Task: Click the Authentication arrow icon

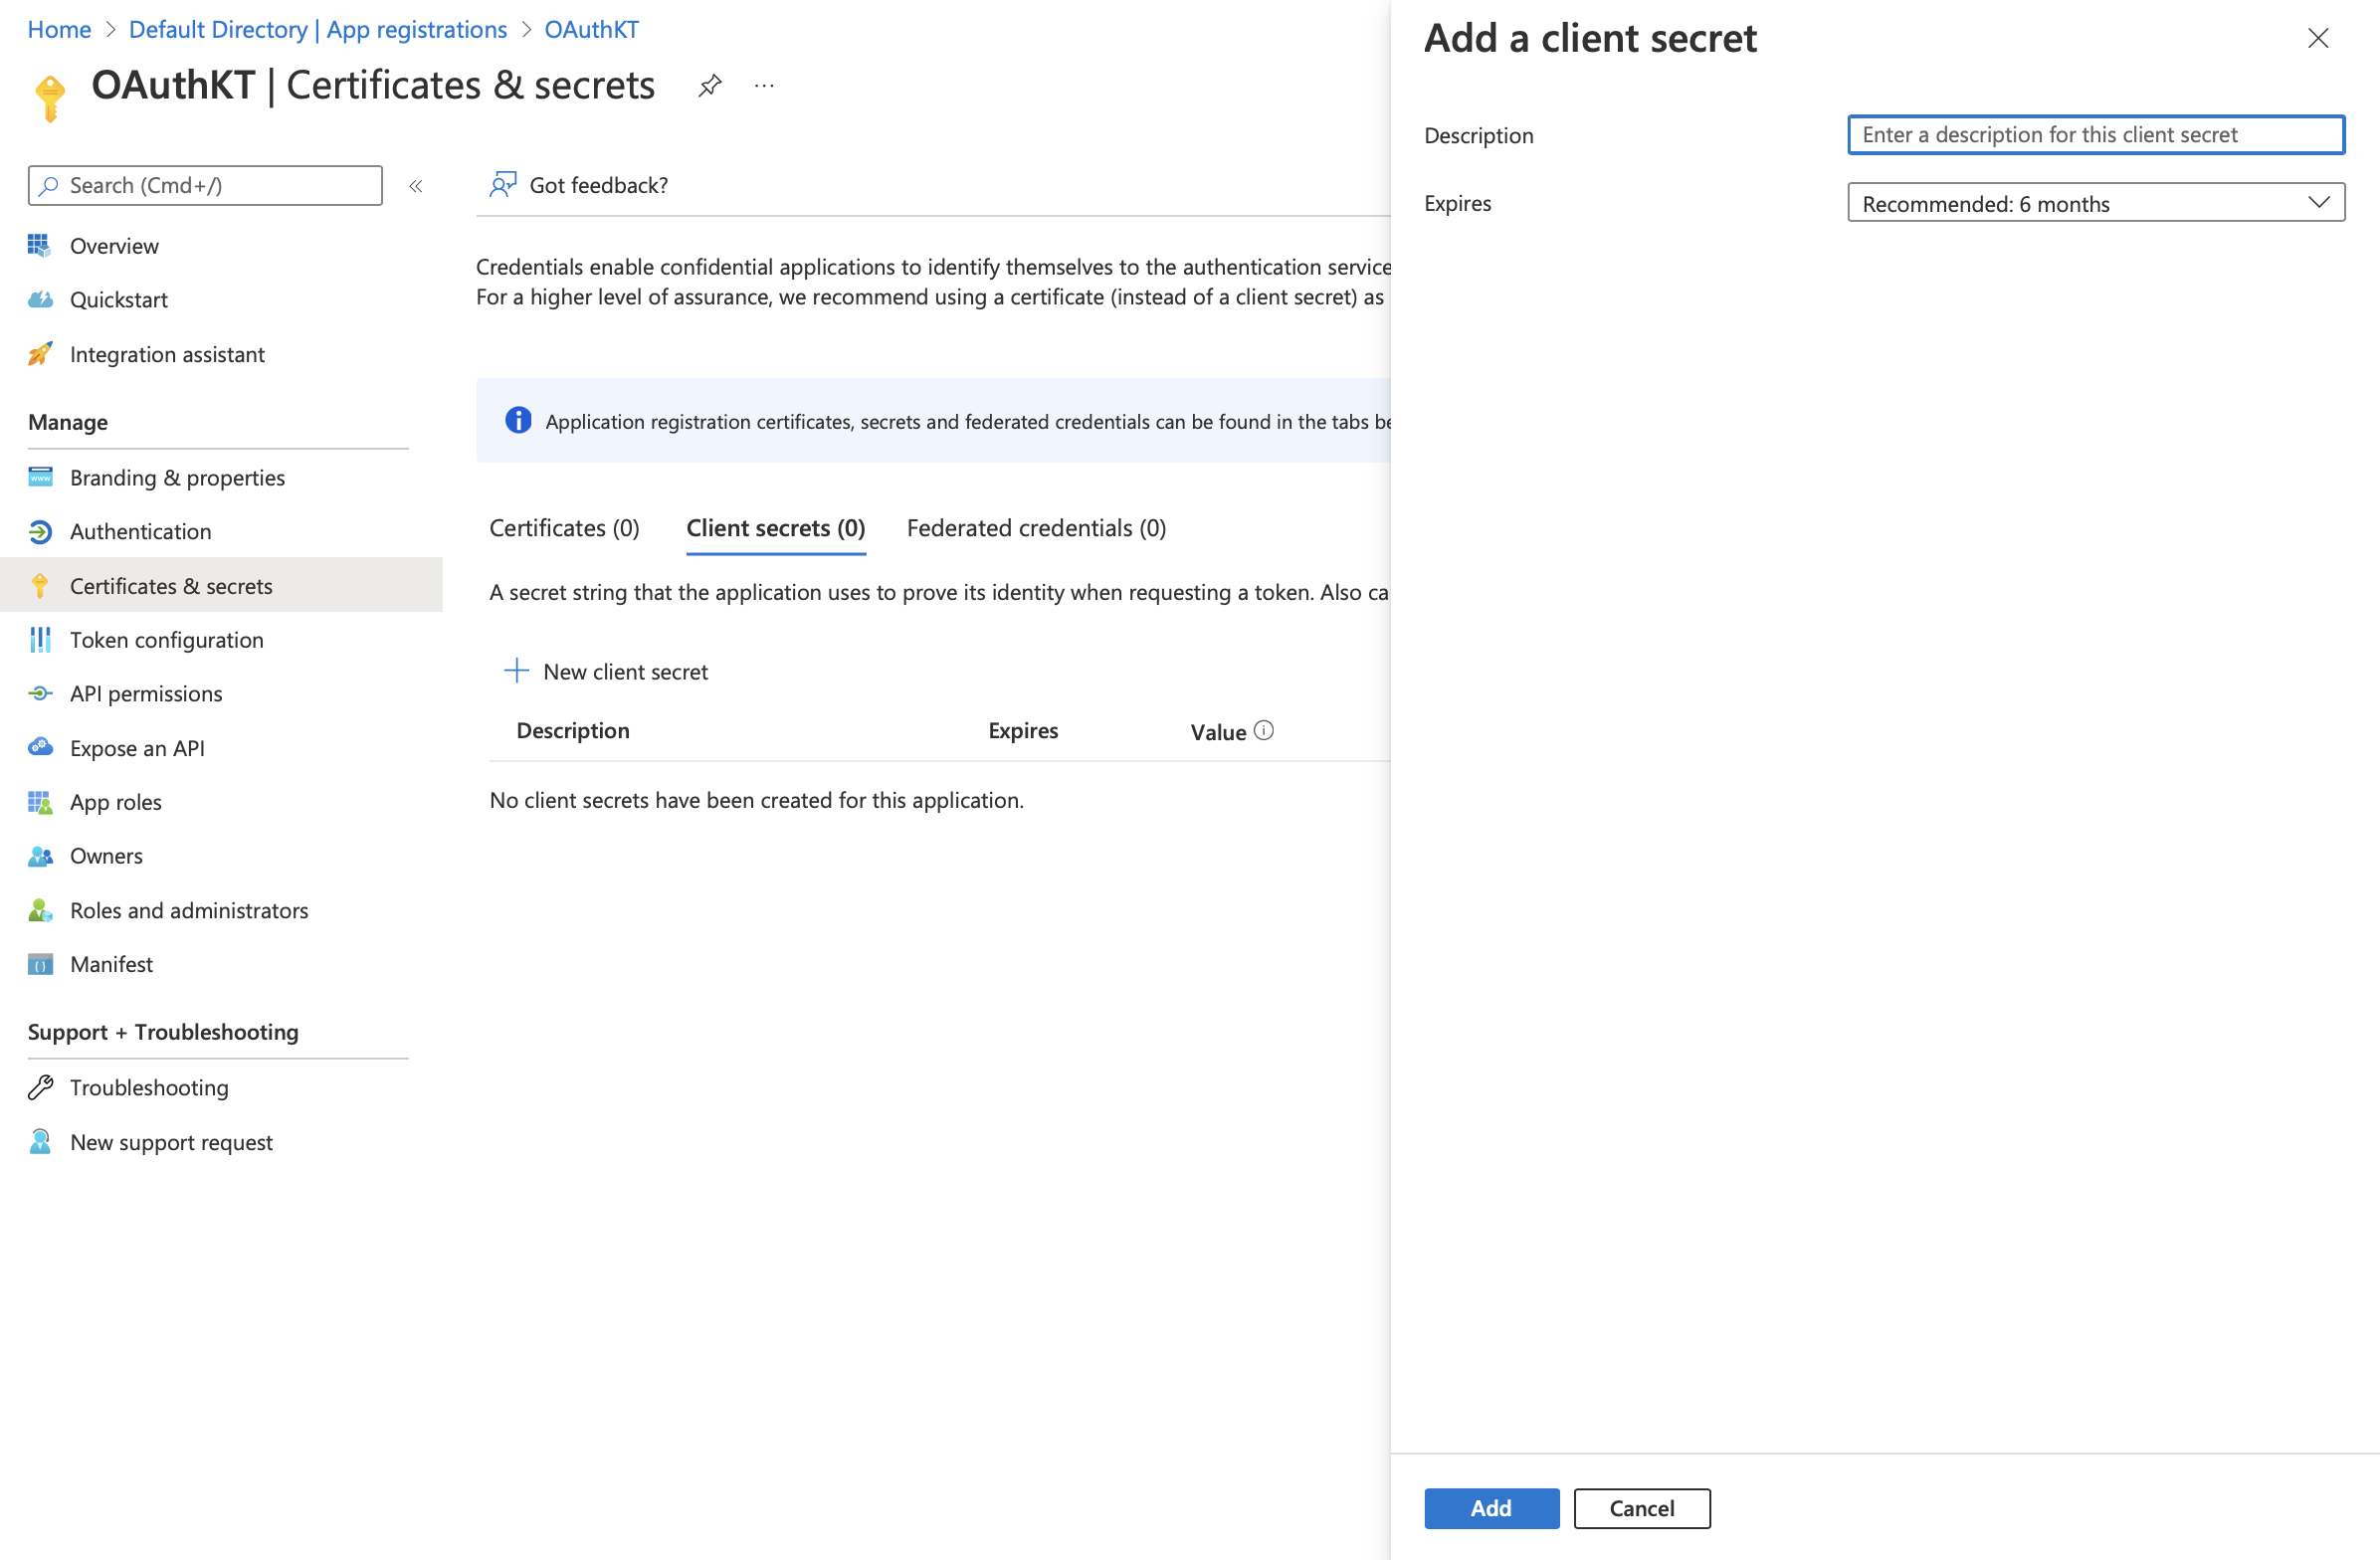Action: click(40, 531)
